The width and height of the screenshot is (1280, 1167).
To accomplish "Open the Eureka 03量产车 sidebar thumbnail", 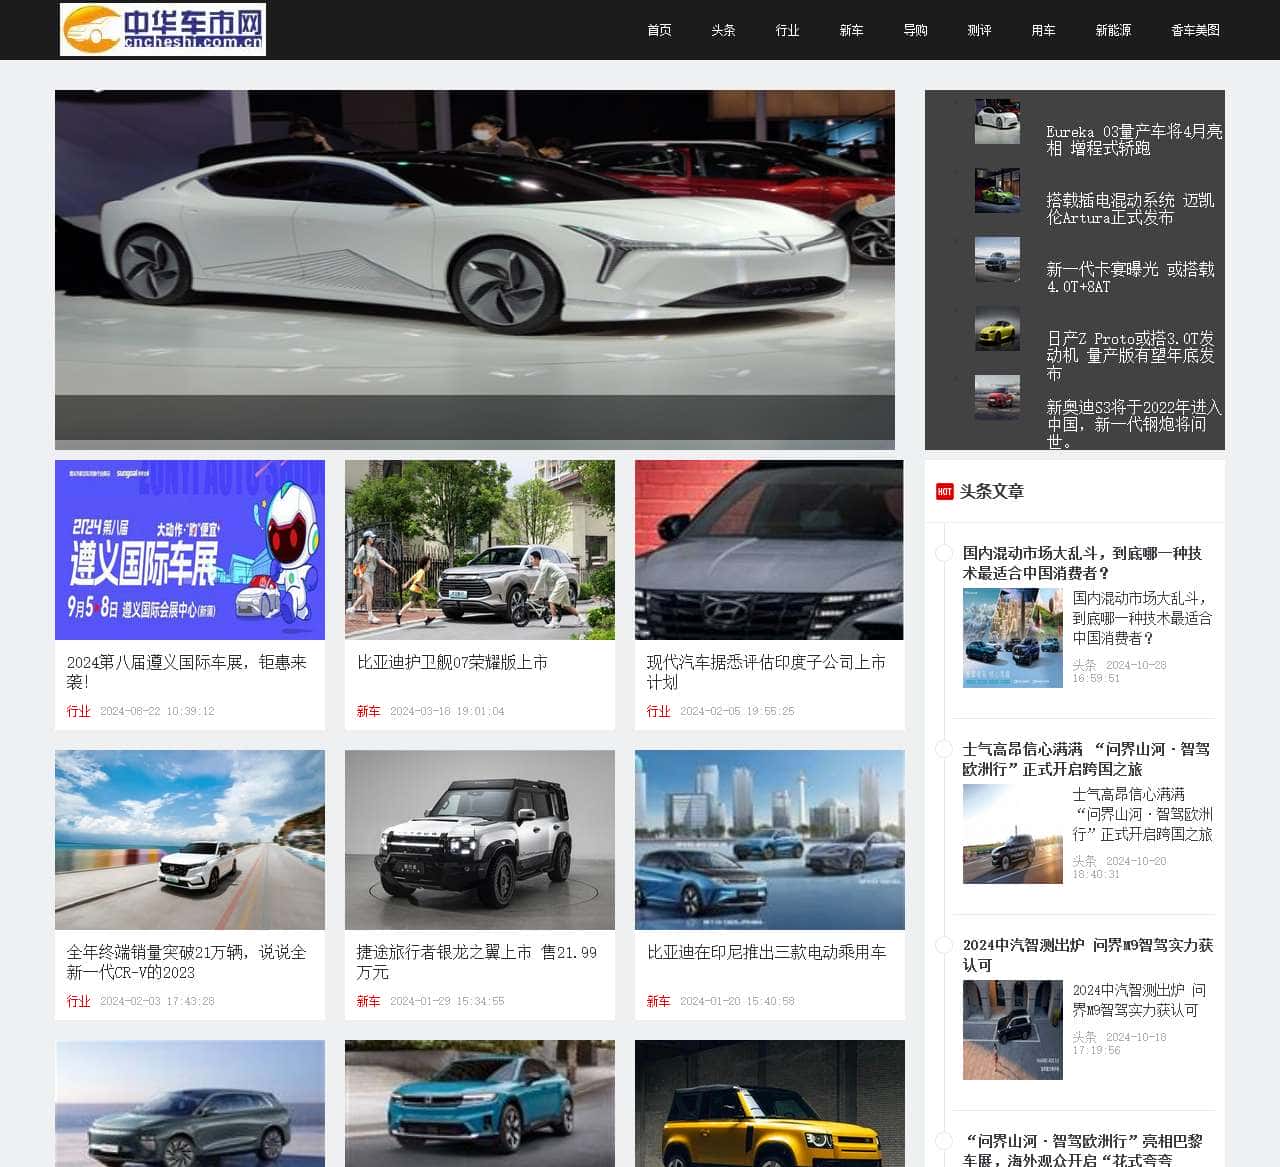I will pyautogui.click(x=998, y=122).
